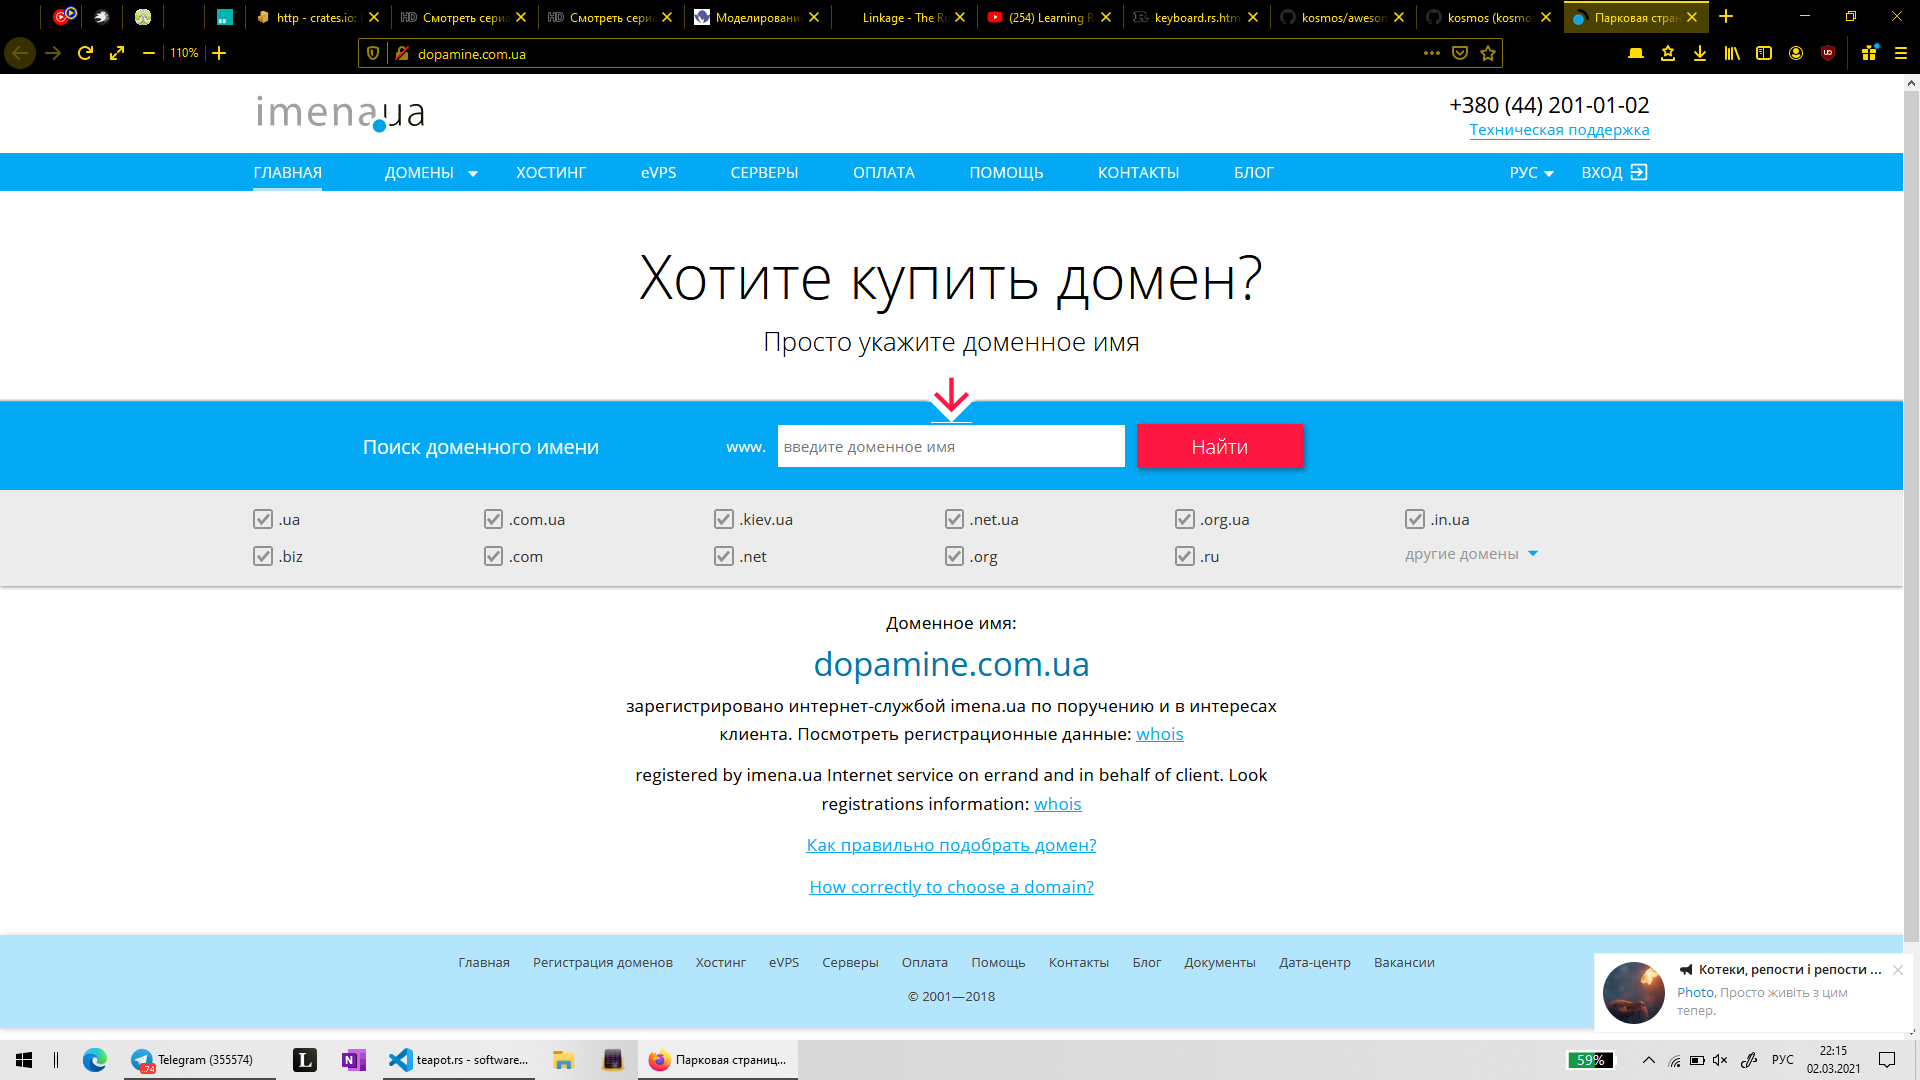The width and height of the screenshot is (1920, 1080).
Task: Switch to the YouTube Learning tab
Action: click(1048, 17)
